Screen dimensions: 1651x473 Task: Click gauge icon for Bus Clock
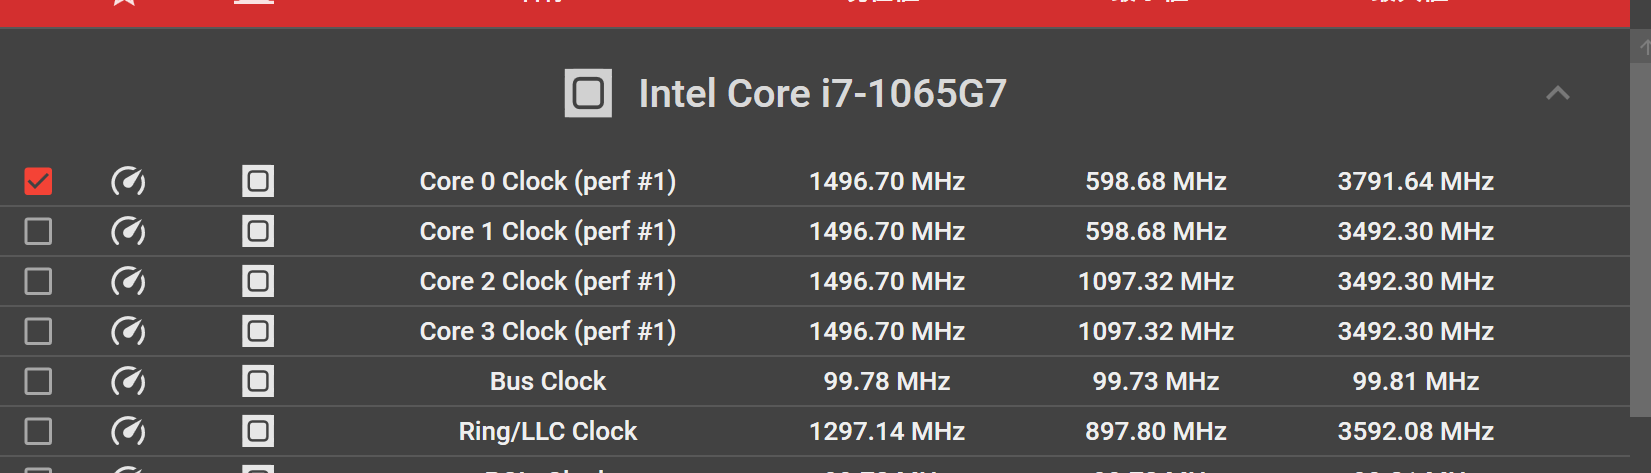128,381
